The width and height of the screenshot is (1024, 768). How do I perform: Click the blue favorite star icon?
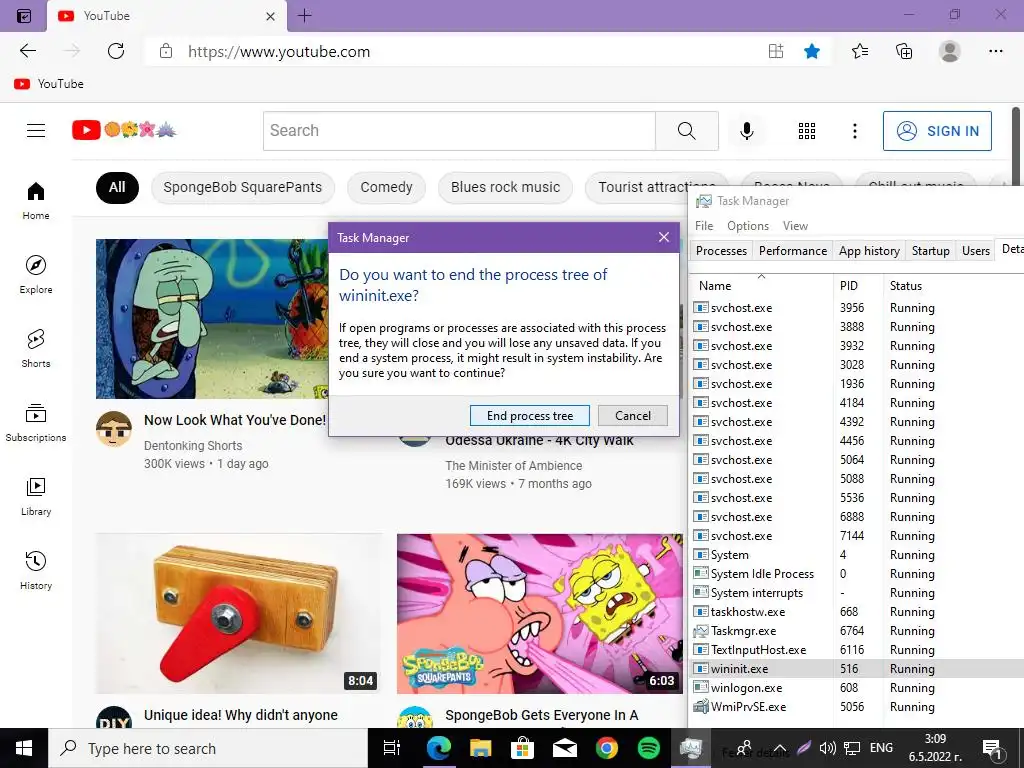[x=812, y=51]
